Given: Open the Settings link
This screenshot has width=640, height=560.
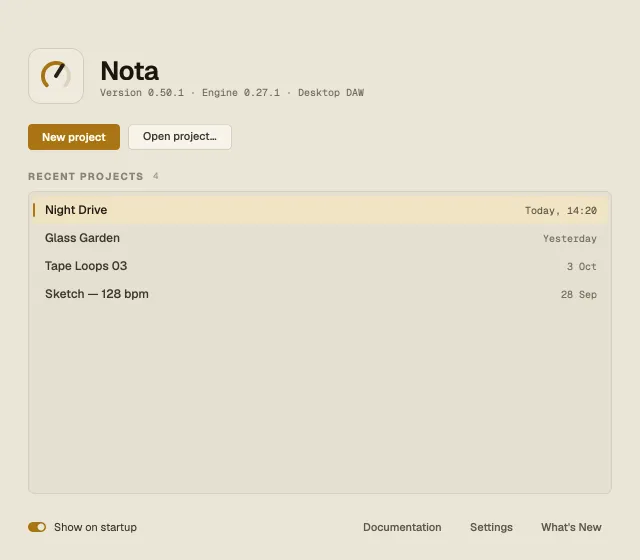Looking at the screenshot, I should [491, 527].
